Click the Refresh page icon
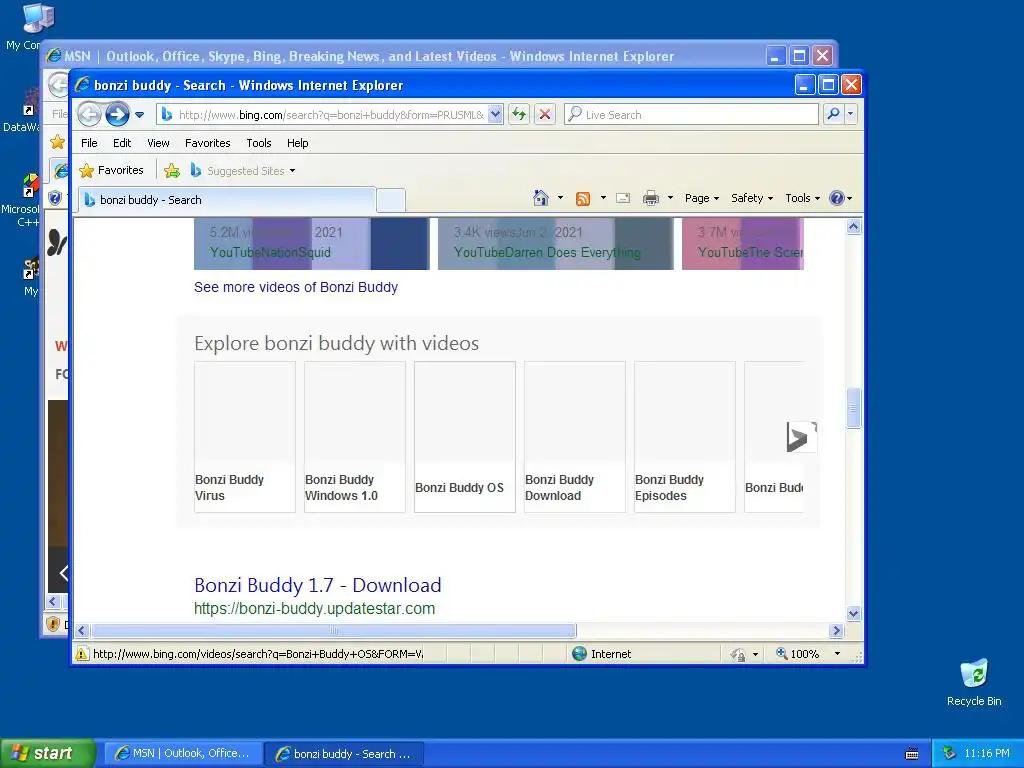Viewport: 1024px width, 768px height. click(x=519, y=114)
